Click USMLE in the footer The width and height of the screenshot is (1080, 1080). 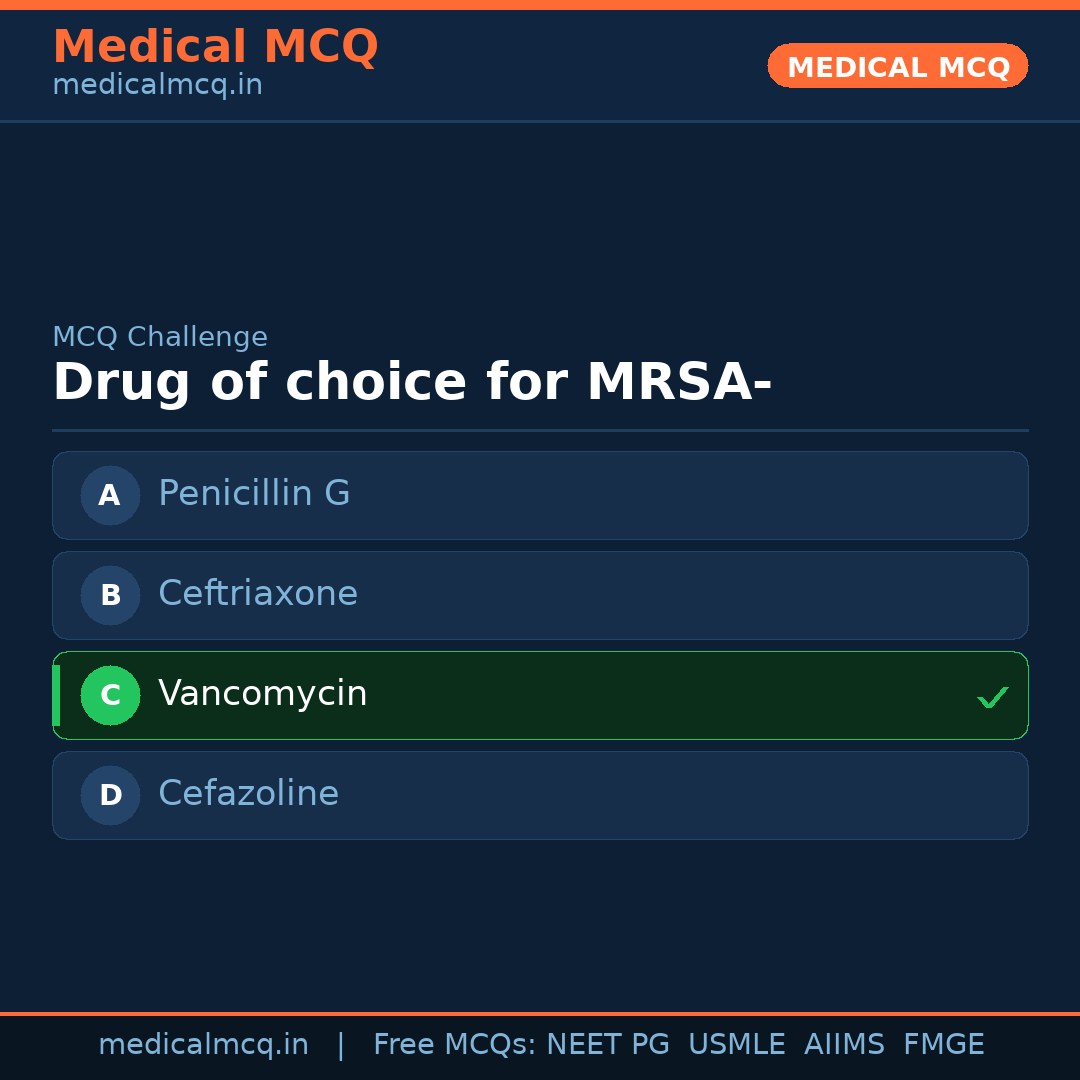pos(736,1045)
